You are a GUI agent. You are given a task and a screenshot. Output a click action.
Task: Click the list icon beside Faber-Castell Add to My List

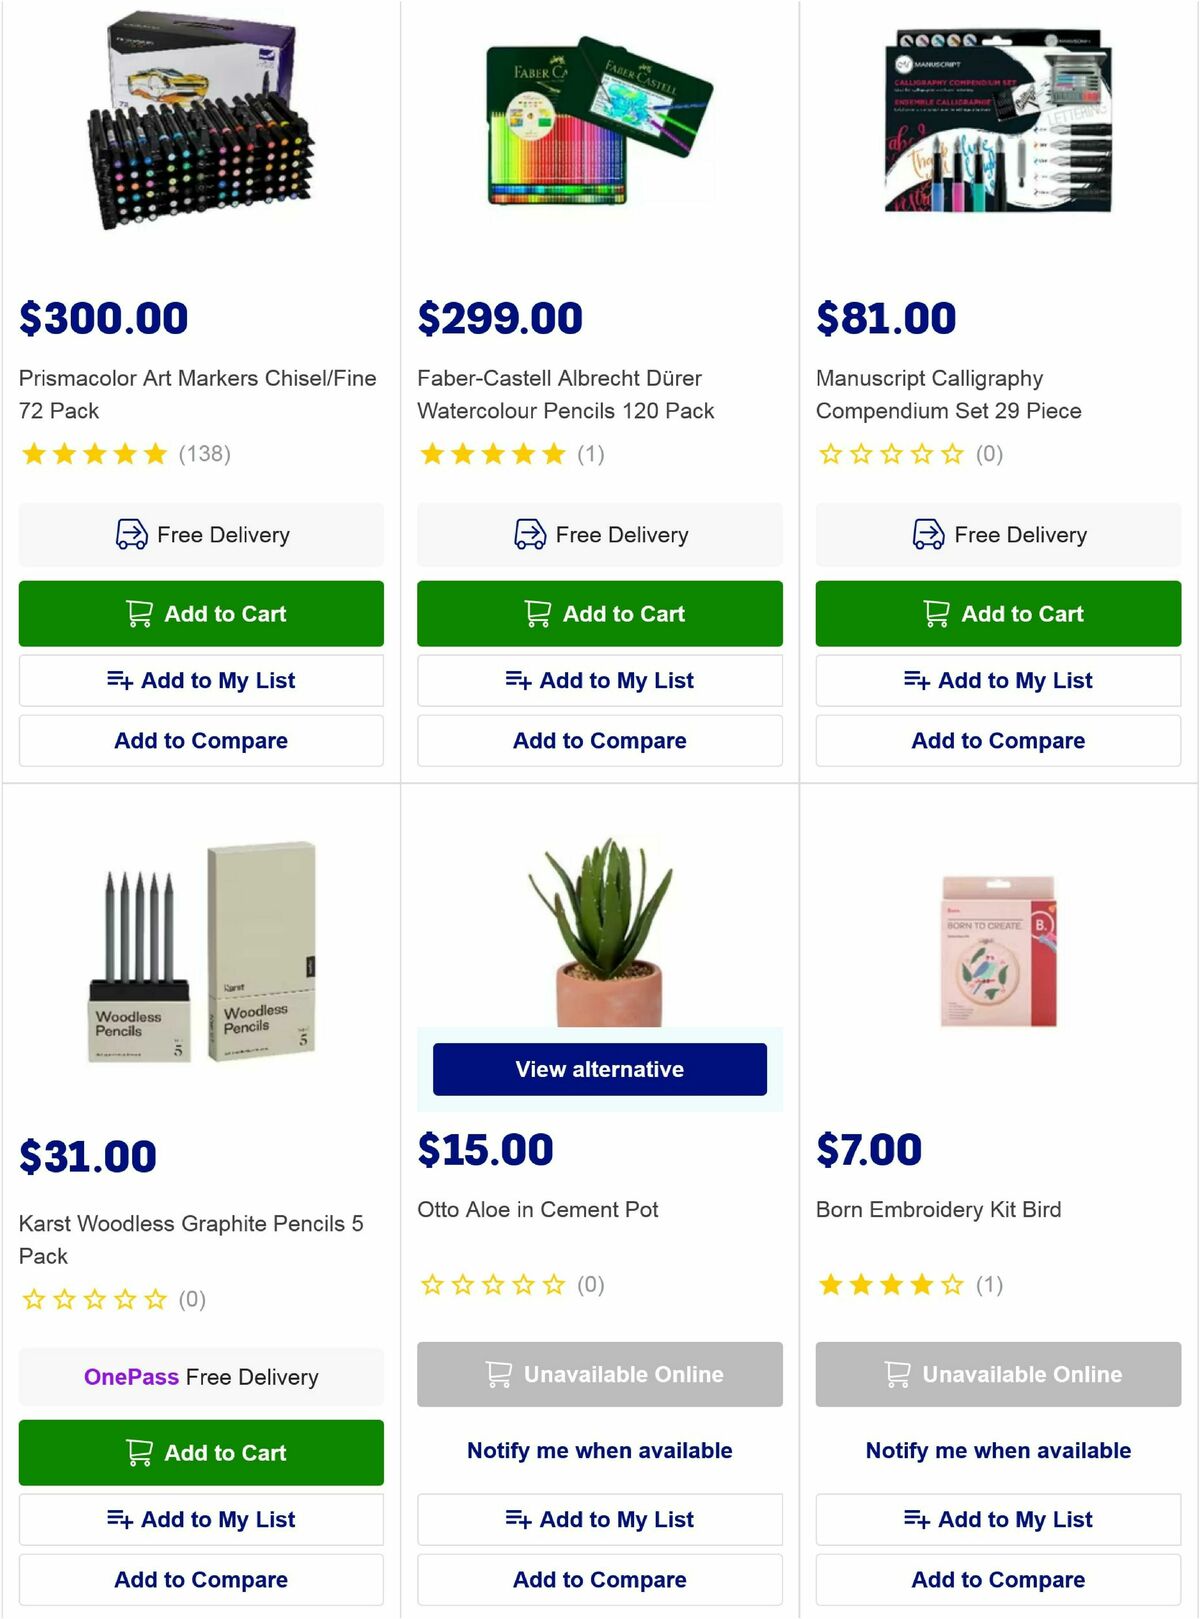tap(518, 680)
